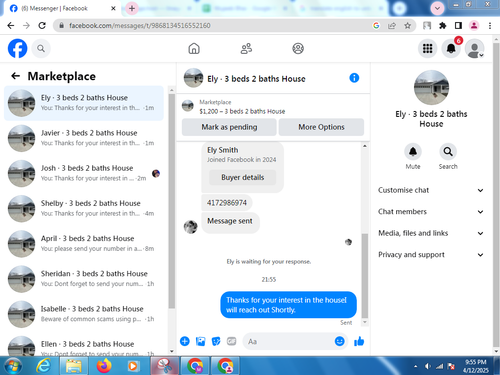Open conversation information blue icon
The width and height of the screenshot is (500, 375).
354,78
